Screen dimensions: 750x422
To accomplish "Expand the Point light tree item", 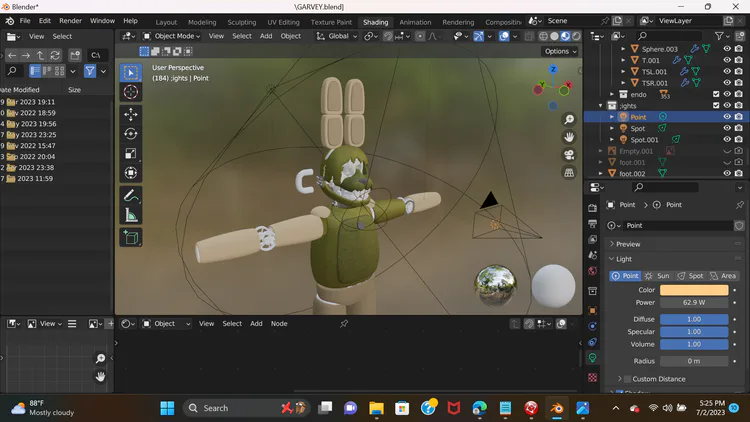I will click(612, 117).
